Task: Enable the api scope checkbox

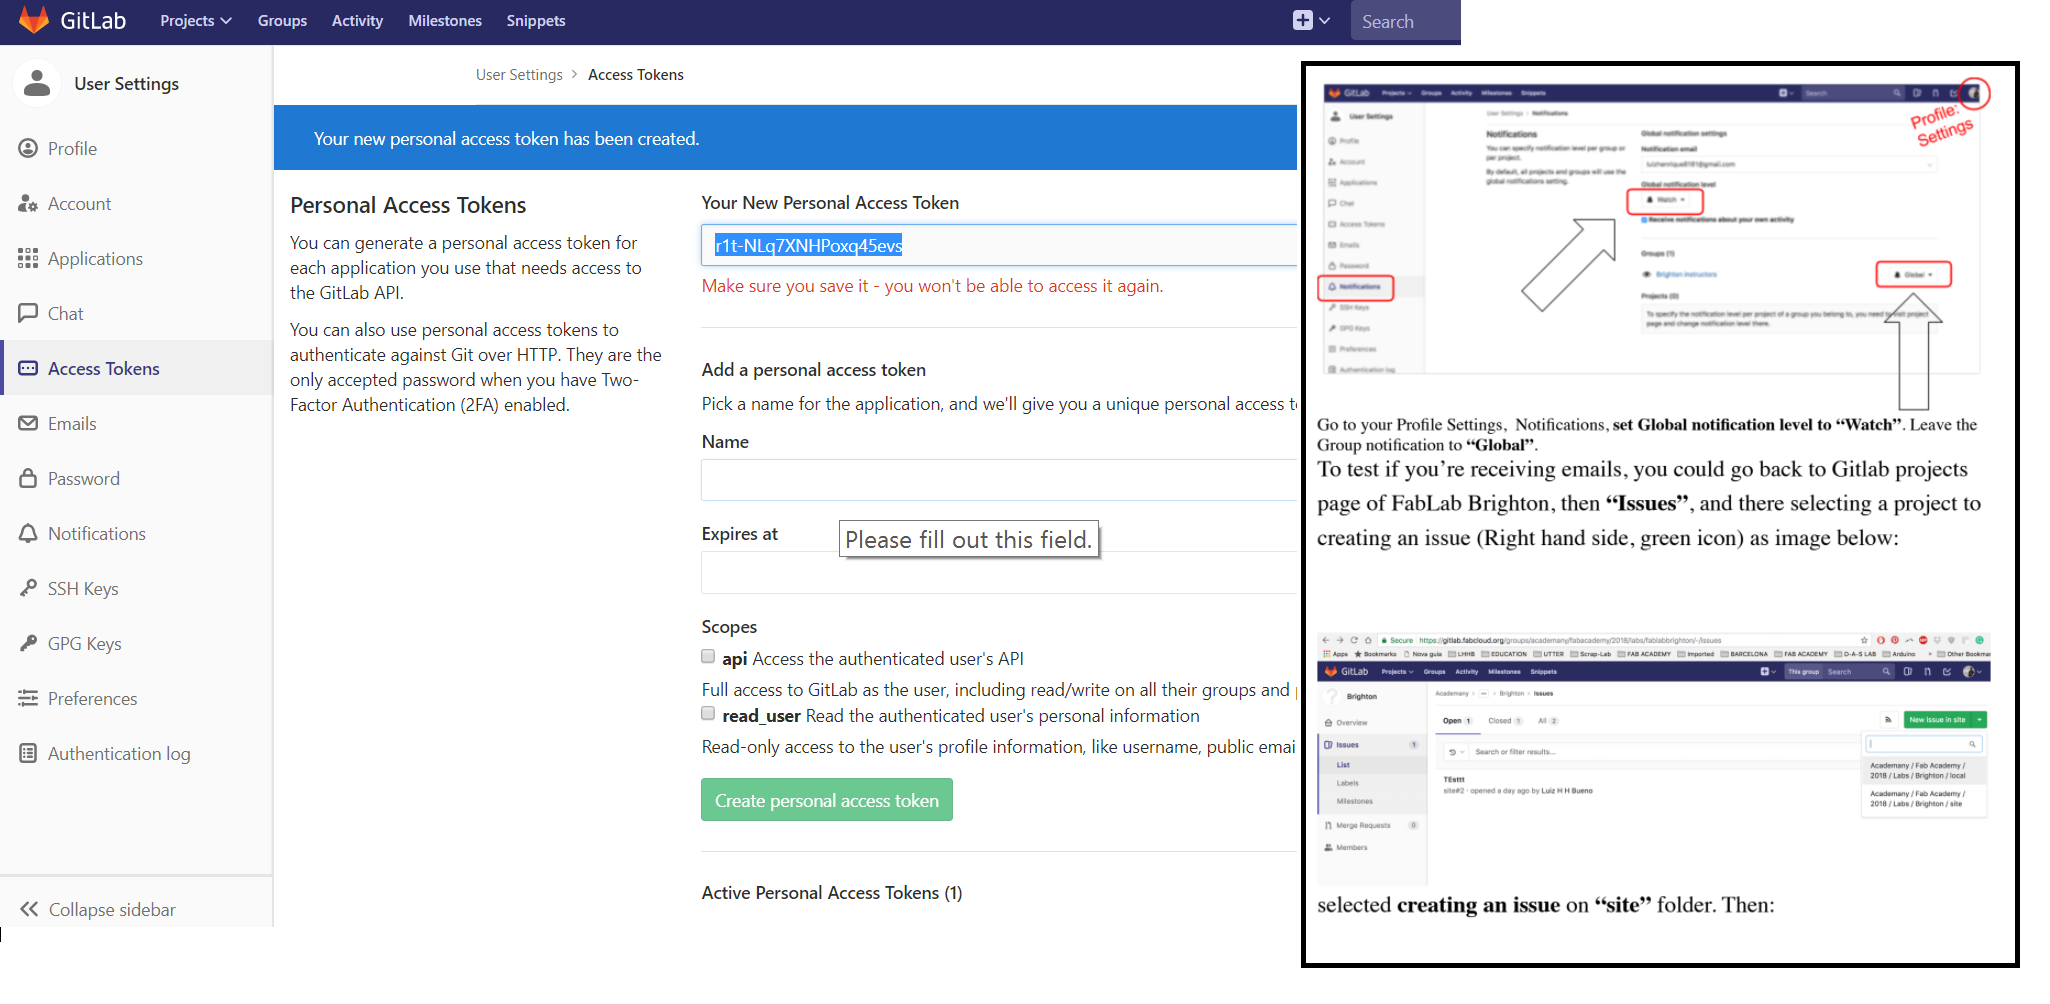Action: tap(708, 657)
